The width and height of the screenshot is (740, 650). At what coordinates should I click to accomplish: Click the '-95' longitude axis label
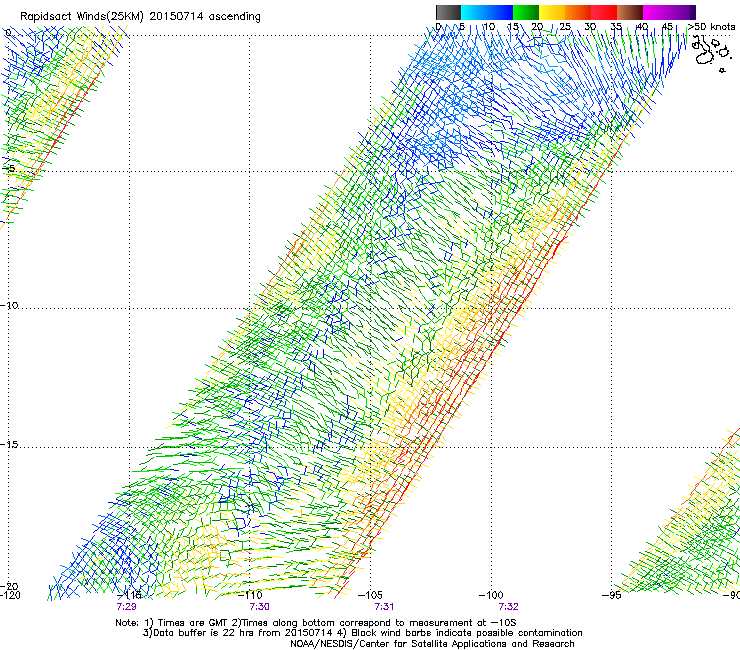coord(611,595)
